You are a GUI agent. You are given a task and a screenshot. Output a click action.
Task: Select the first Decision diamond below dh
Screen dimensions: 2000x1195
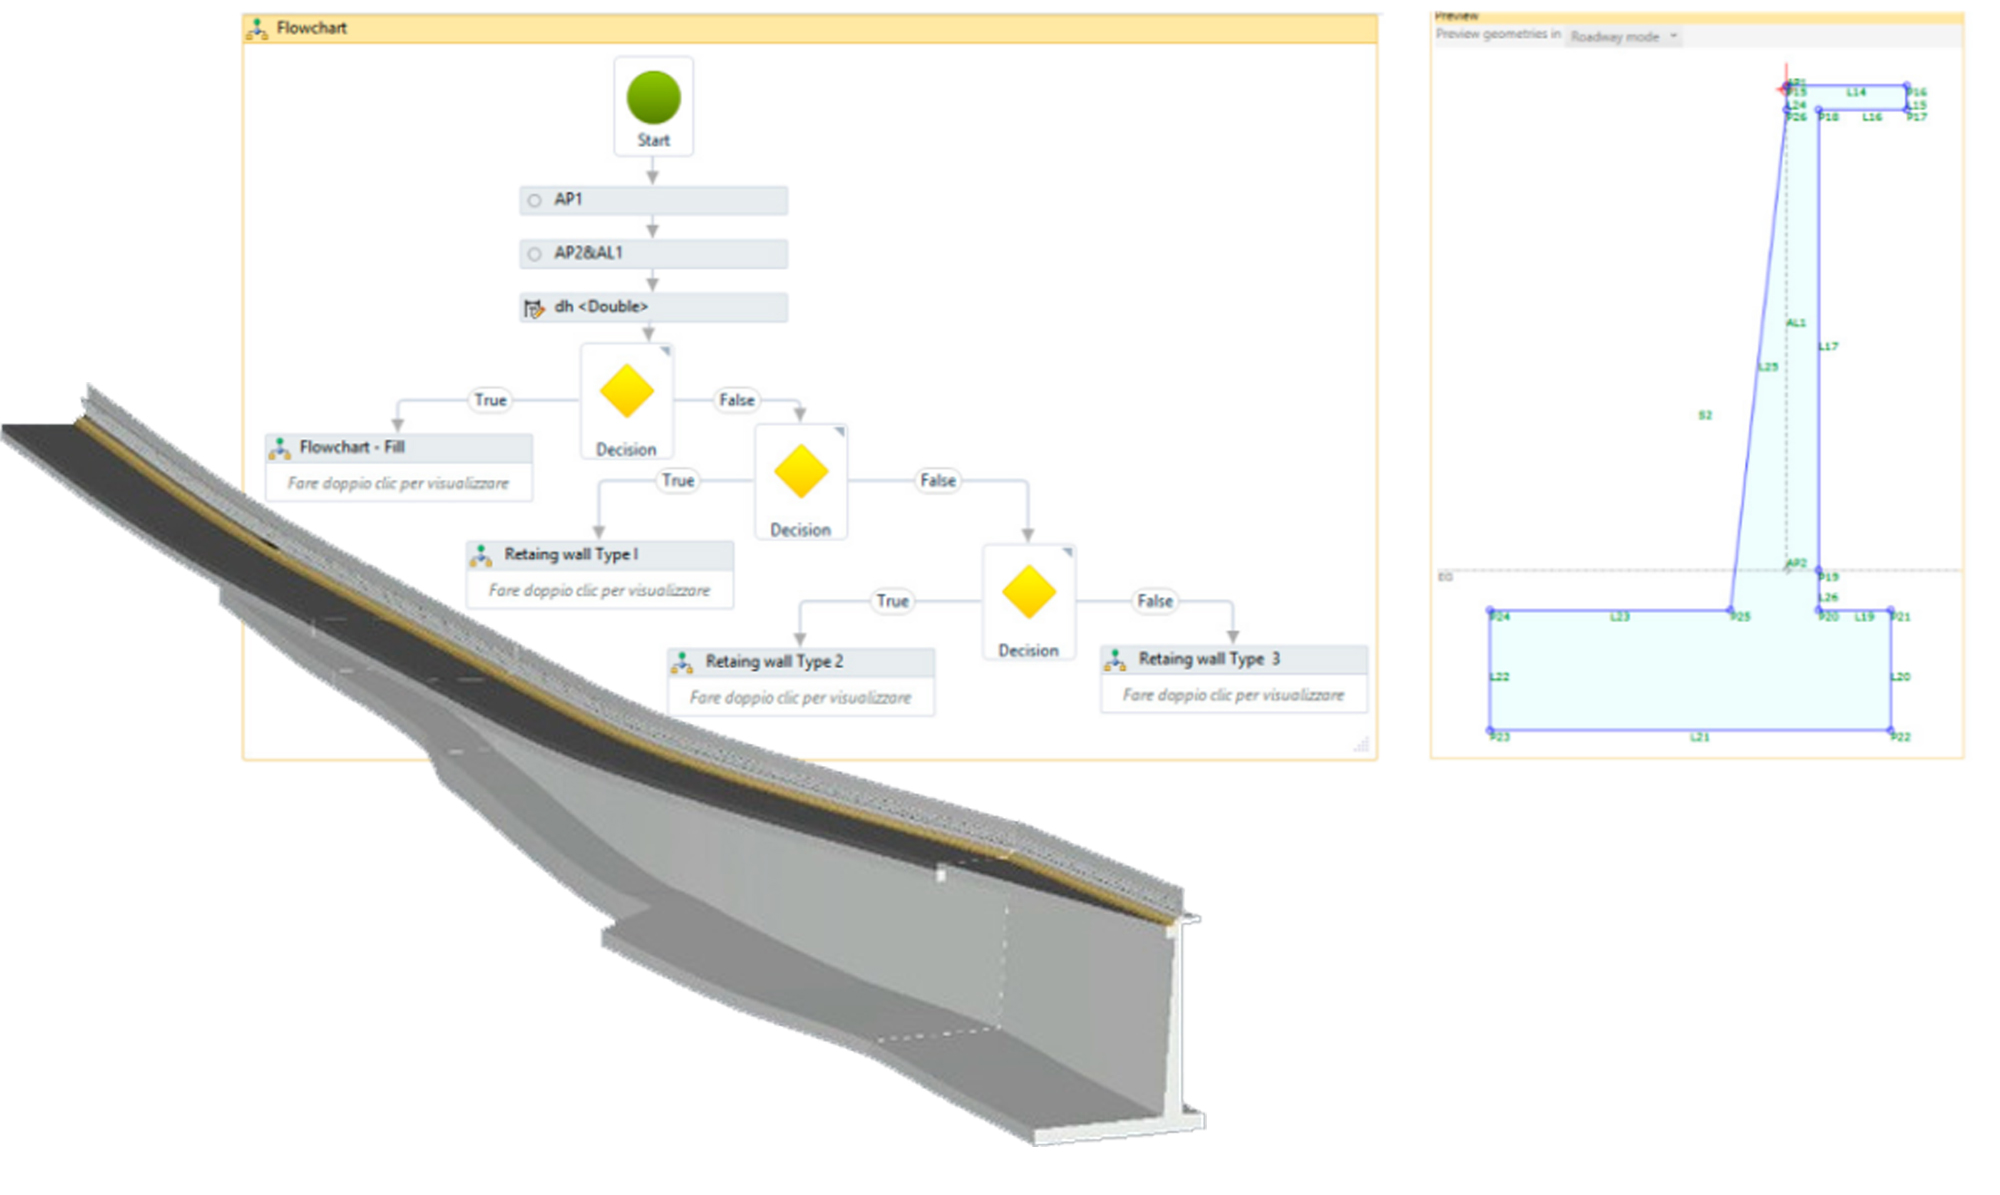tap(627, 391)
